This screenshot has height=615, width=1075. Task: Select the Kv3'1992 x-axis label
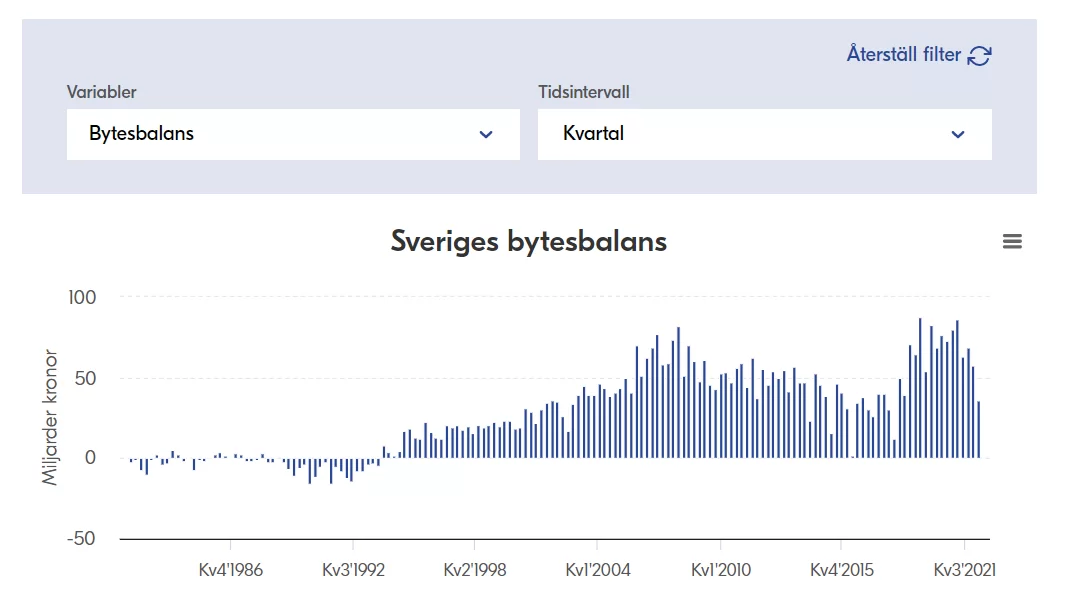click(x=353, y=570)
